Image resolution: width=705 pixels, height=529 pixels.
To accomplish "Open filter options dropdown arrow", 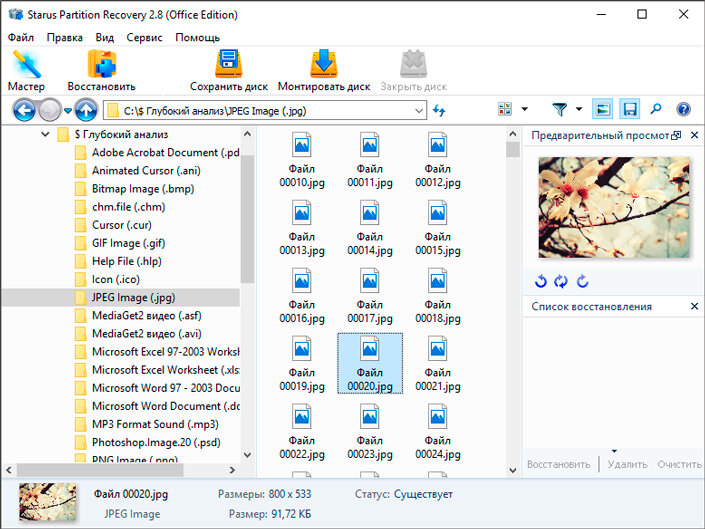I will (x=579, y=109).
